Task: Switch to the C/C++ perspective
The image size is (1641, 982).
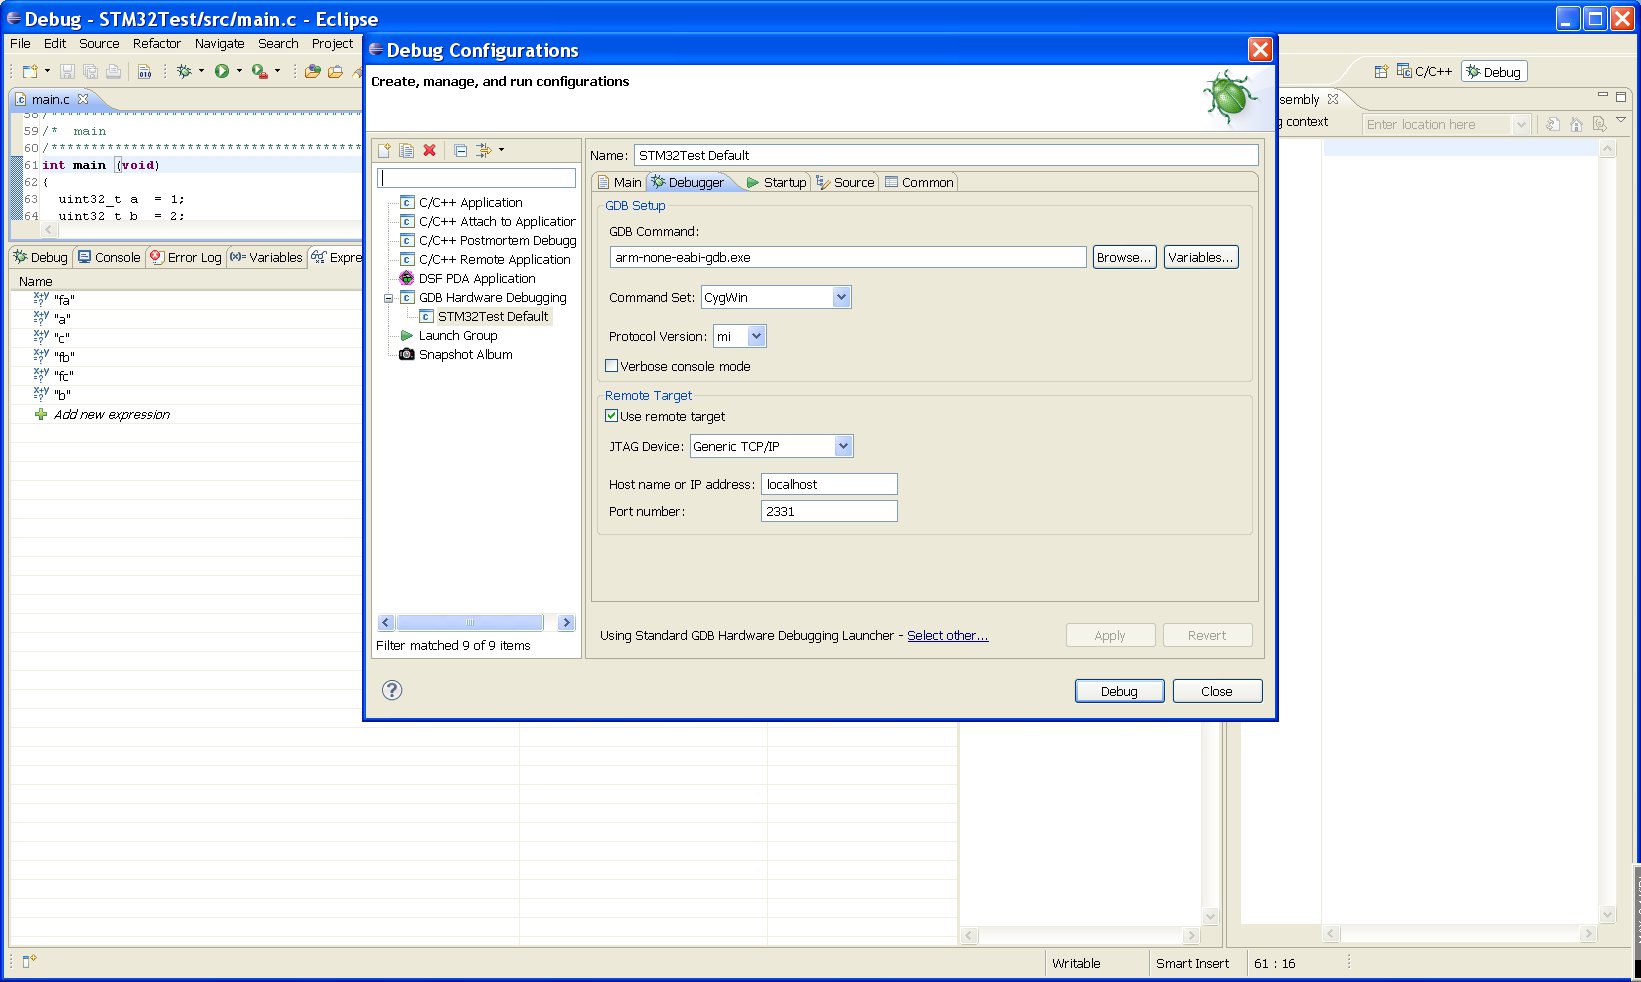Action: [x=1425, y=71]
